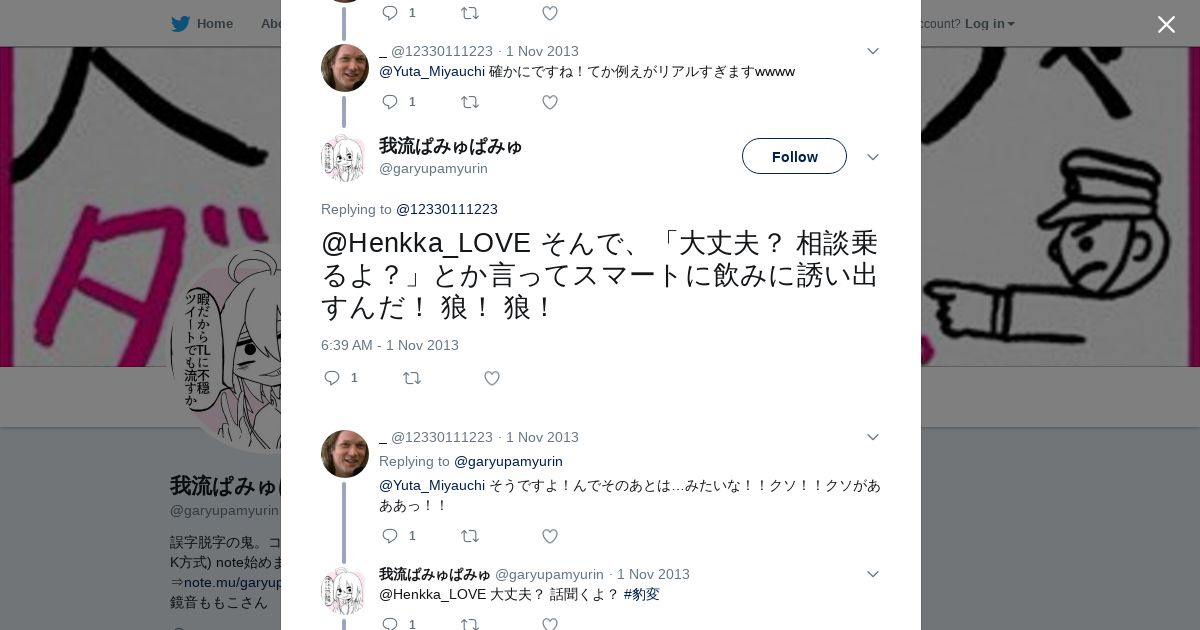This screenshot has height=630, width=1200.
Task: Open @12330111223 link in Replying to line
Action: pyautogui.click(x=447, y=209)
